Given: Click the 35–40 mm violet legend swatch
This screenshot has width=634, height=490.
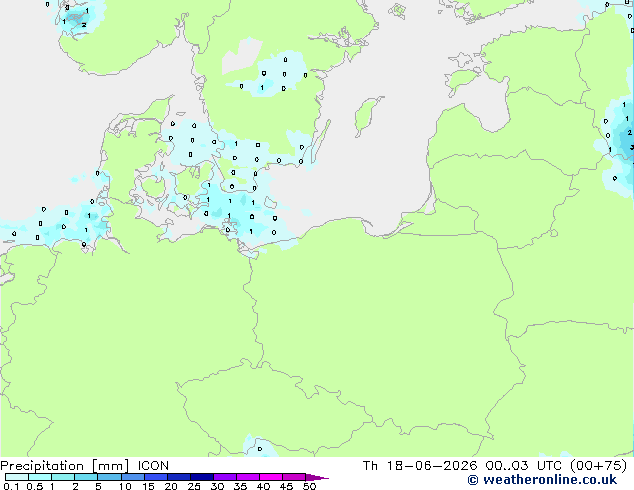Looking at the screenshot, I should click(248, 477).
